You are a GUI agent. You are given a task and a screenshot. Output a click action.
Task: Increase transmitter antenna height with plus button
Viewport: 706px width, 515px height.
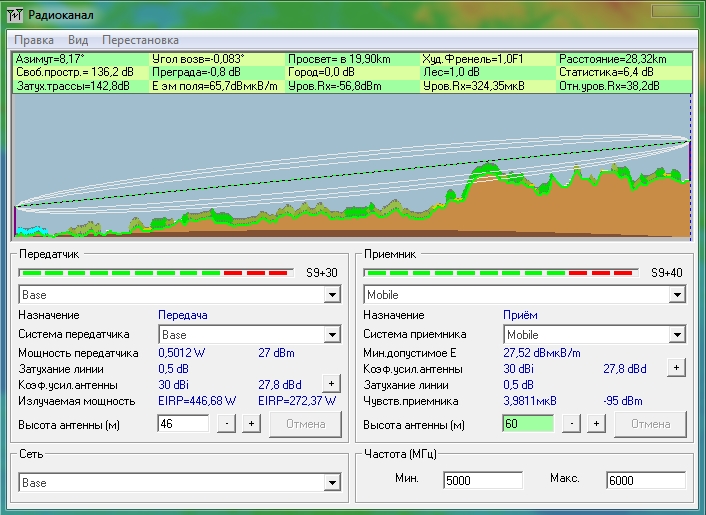click(x=251, y=424)
